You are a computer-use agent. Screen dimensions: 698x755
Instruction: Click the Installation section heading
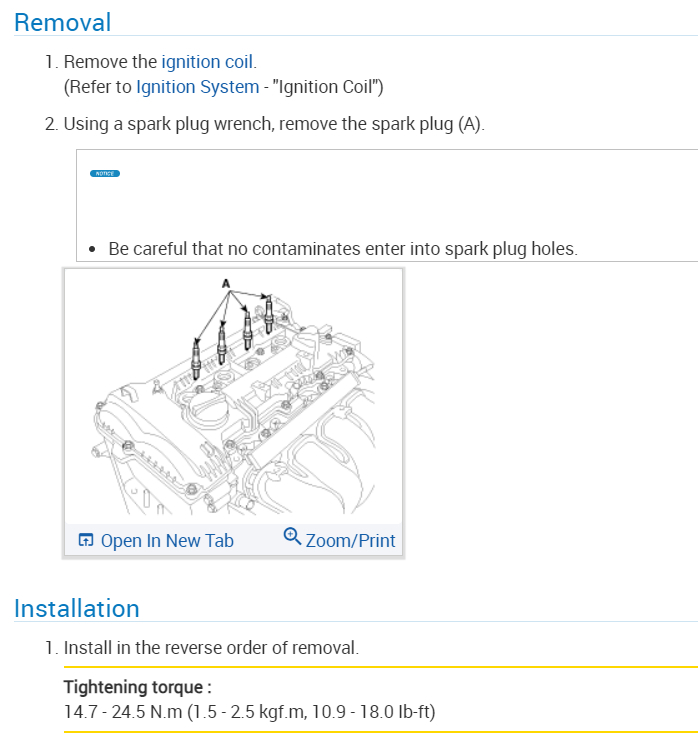[77, 608]
